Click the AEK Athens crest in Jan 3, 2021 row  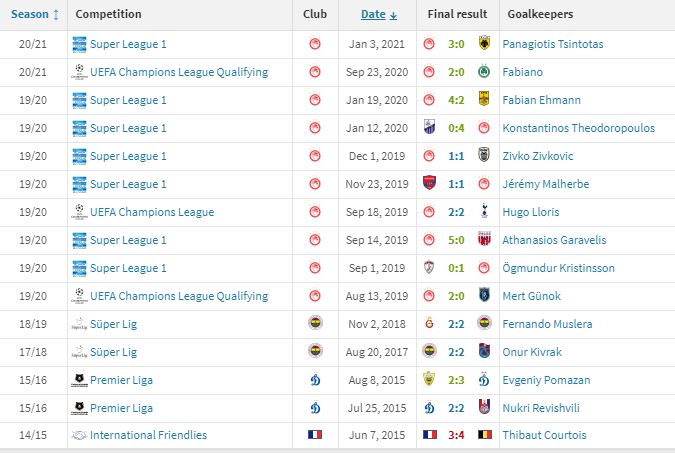(484, 43)
